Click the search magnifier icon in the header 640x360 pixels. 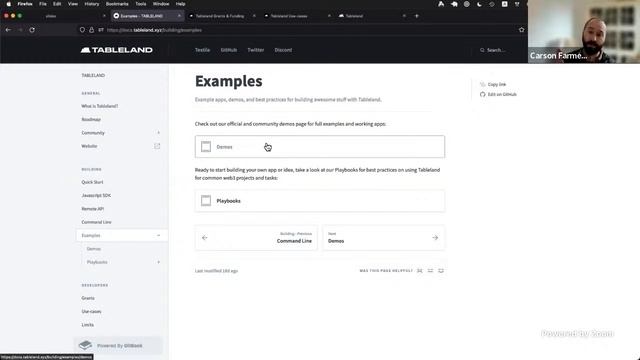[482, 50]
